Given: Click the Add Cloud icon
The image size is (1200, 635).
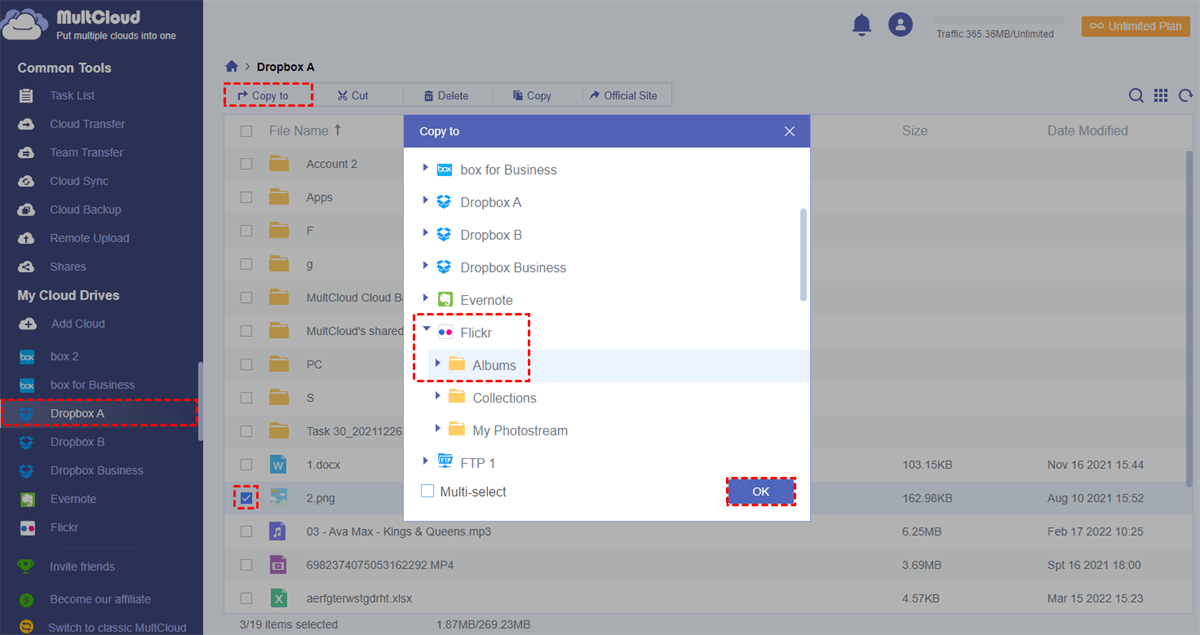Looking at the screenshot, I should pyautogui.click(x=27, y=324).
